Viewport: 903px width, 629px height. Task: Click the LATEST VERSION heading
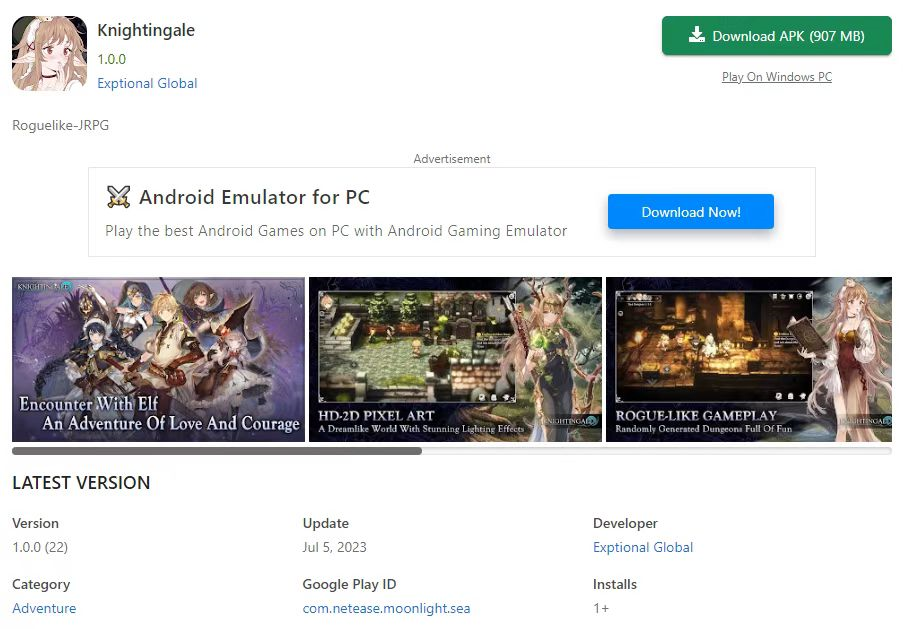(81, 483)
